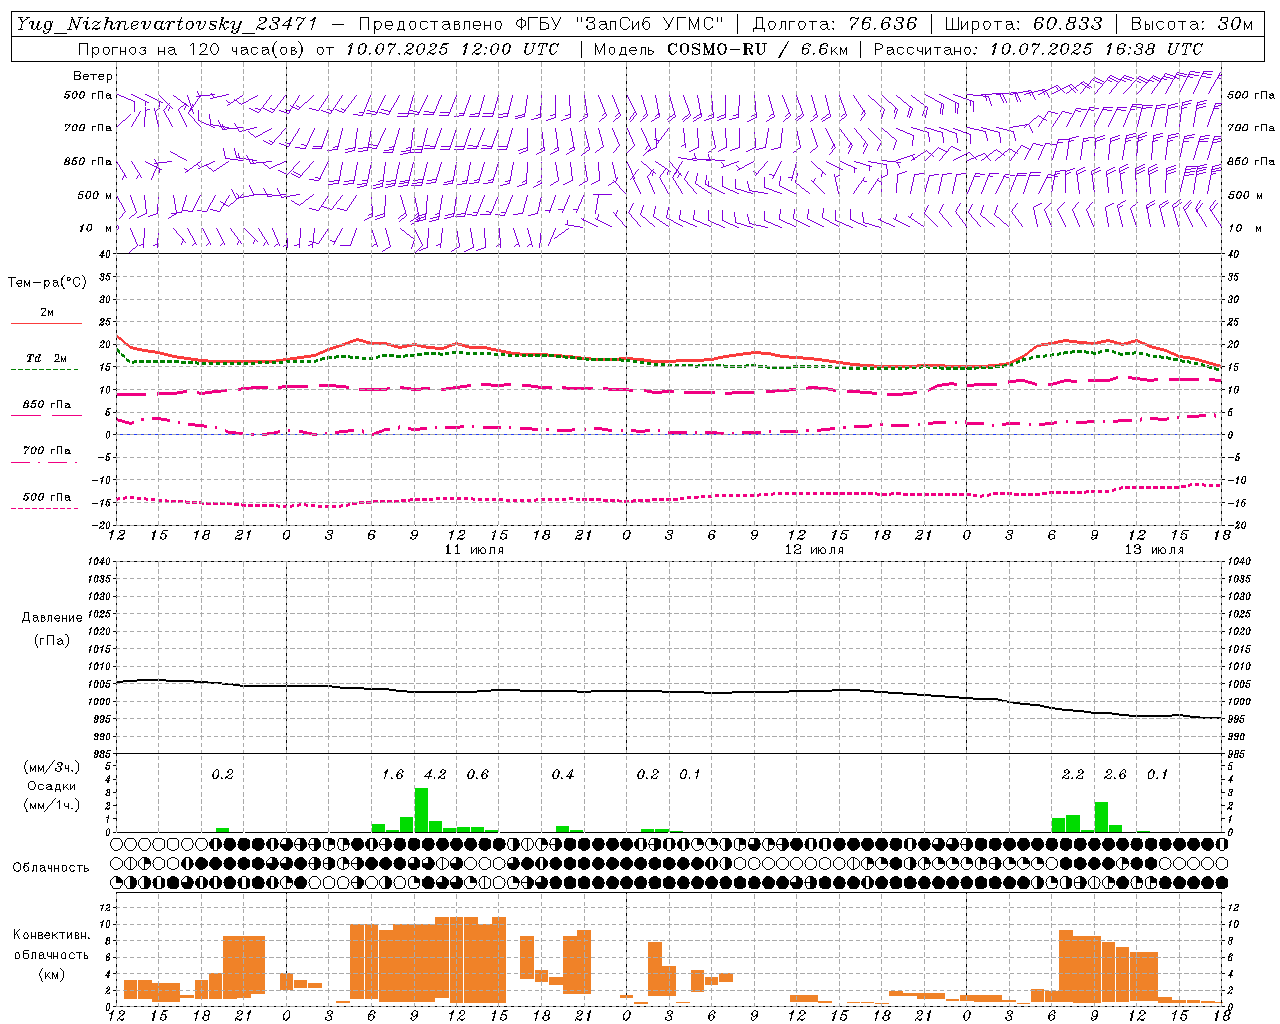Click the model name COSMO-RU / 6.6км
Screen dimensions: 1280x1024
[759, 49]
